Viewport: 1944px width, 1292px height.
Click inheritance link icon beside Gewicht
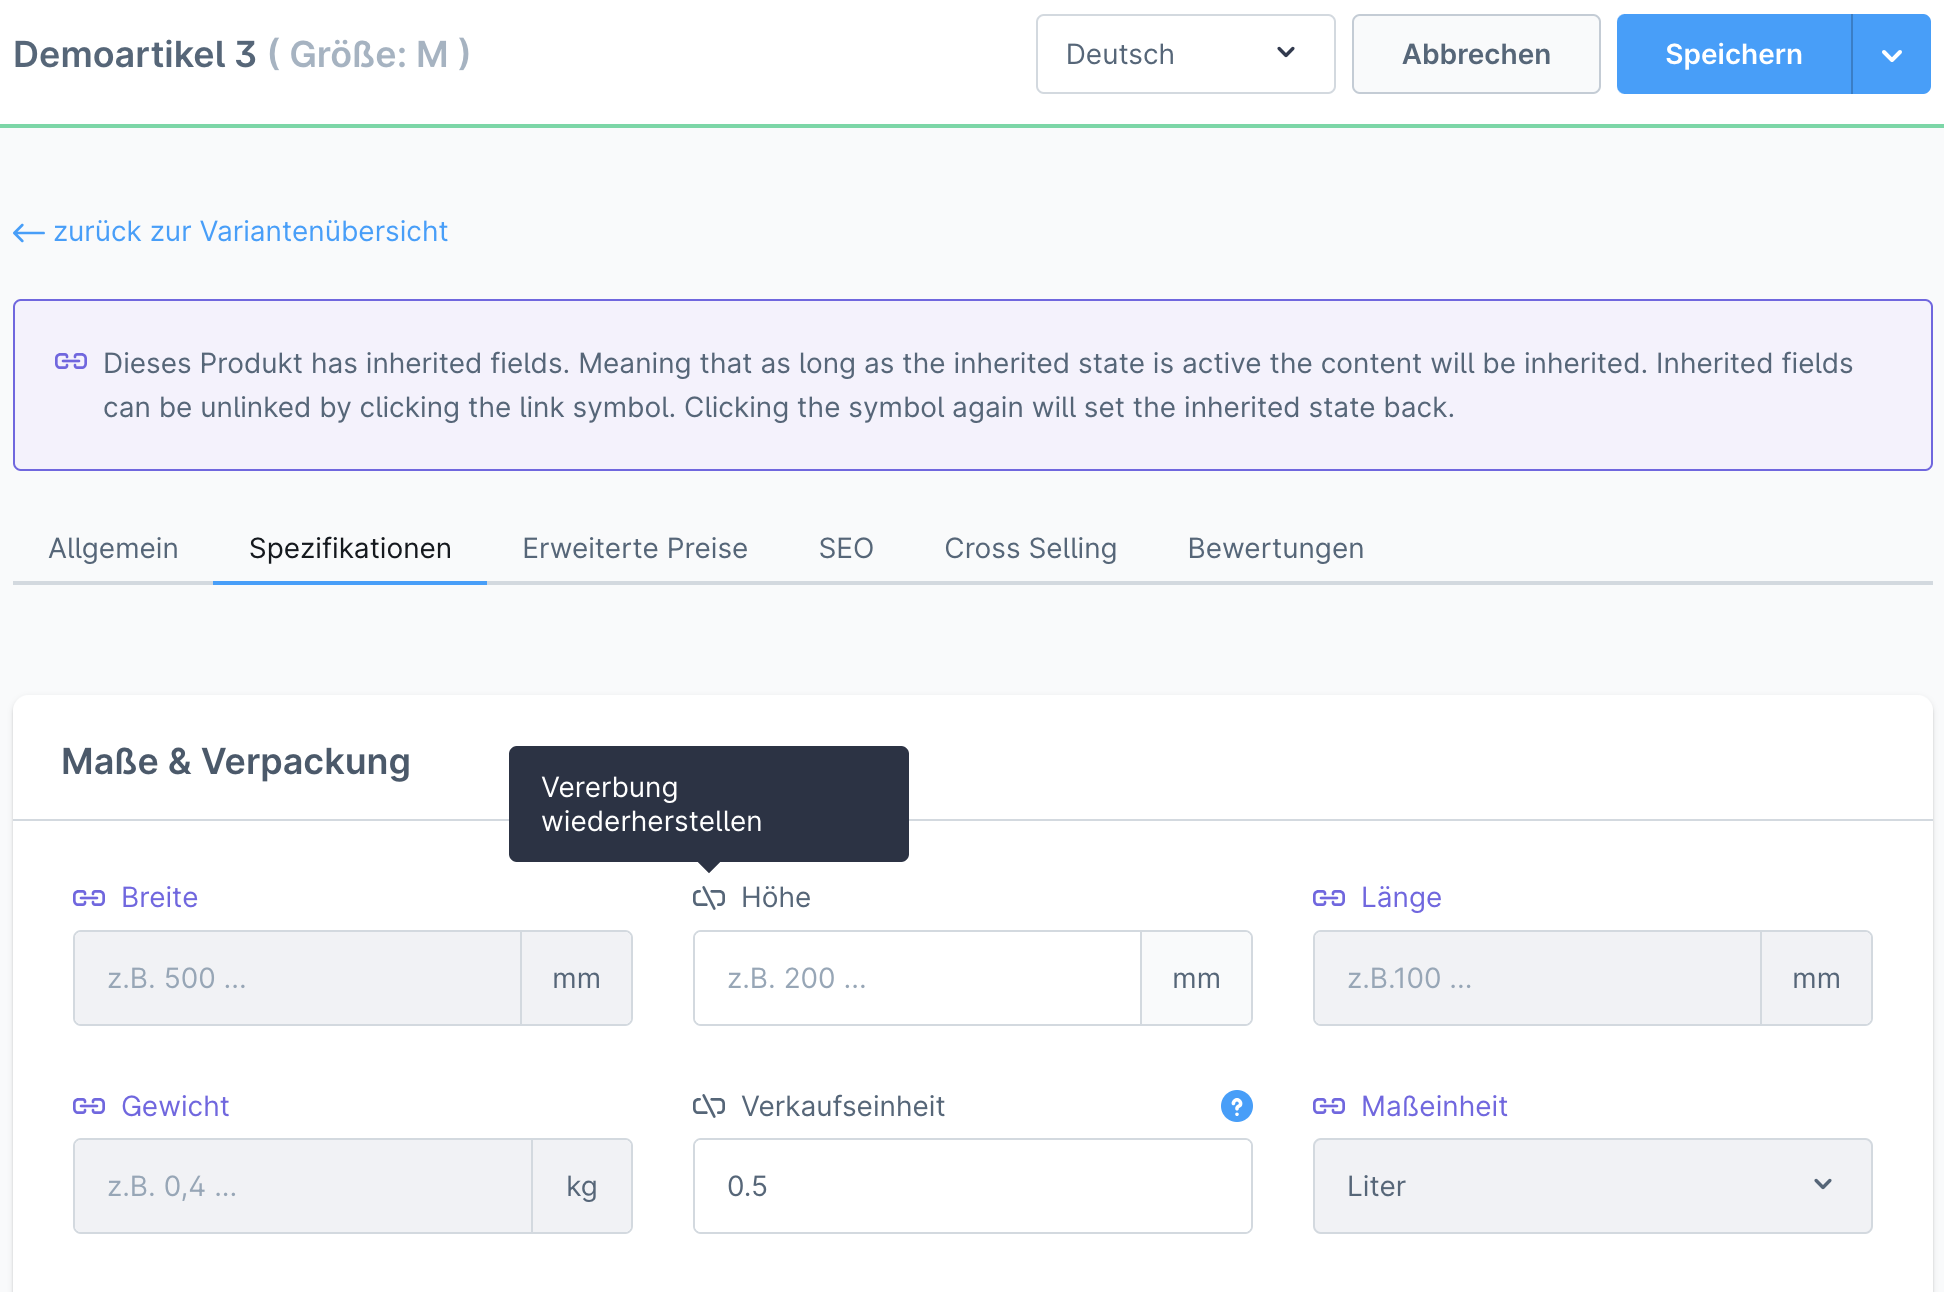click(89, 1106)
